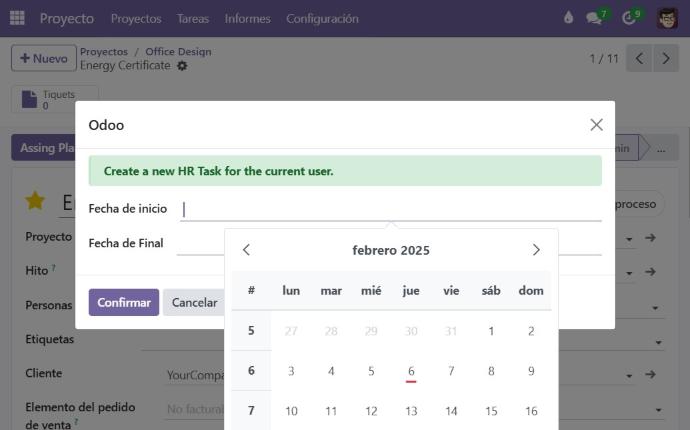Show previous month in calendar

point(246,250)
